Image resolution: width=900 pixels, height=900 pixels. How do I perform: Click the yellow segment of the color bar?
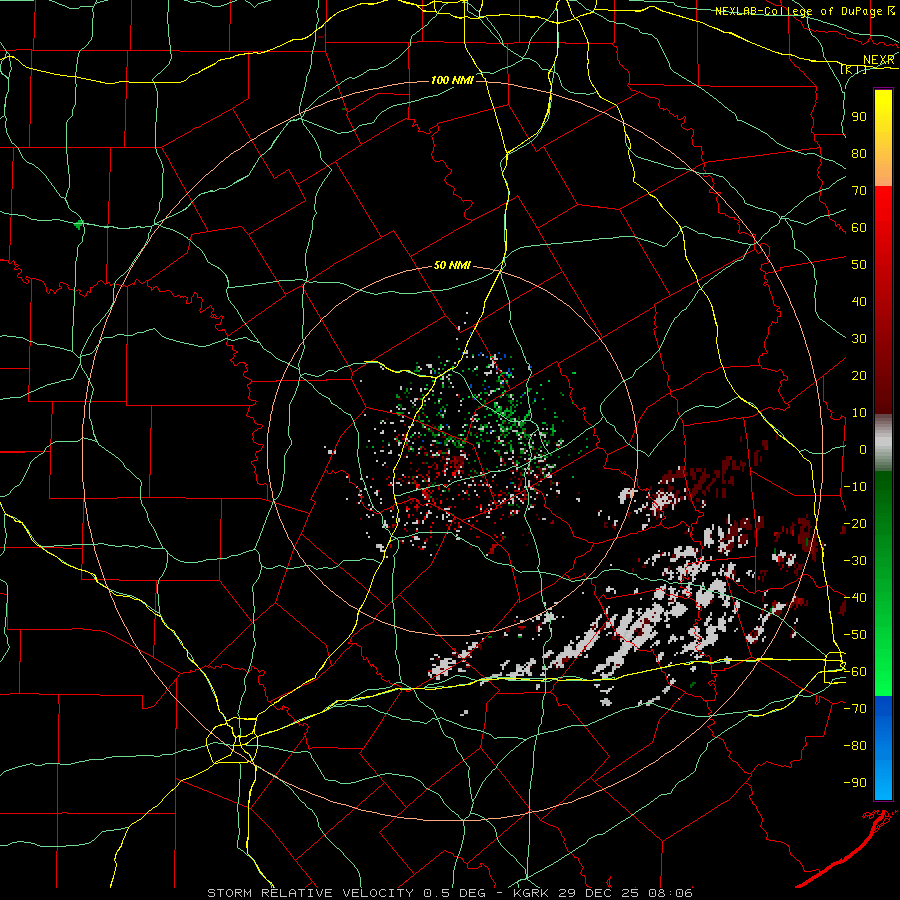pyautogui.click(x=883, y=138)
